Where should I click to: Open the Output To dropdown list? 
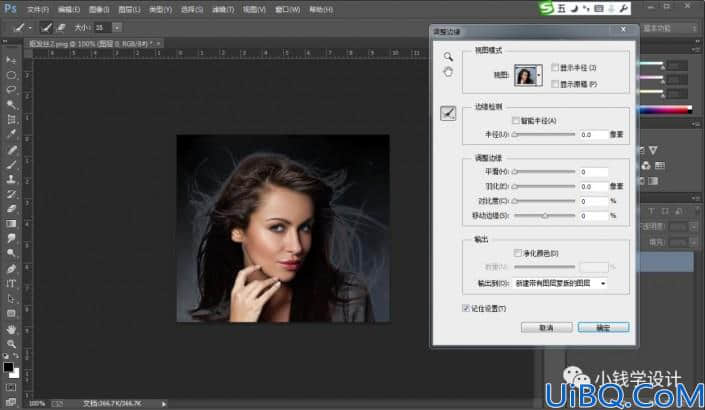pyautogui.click(x=560, y=283)
